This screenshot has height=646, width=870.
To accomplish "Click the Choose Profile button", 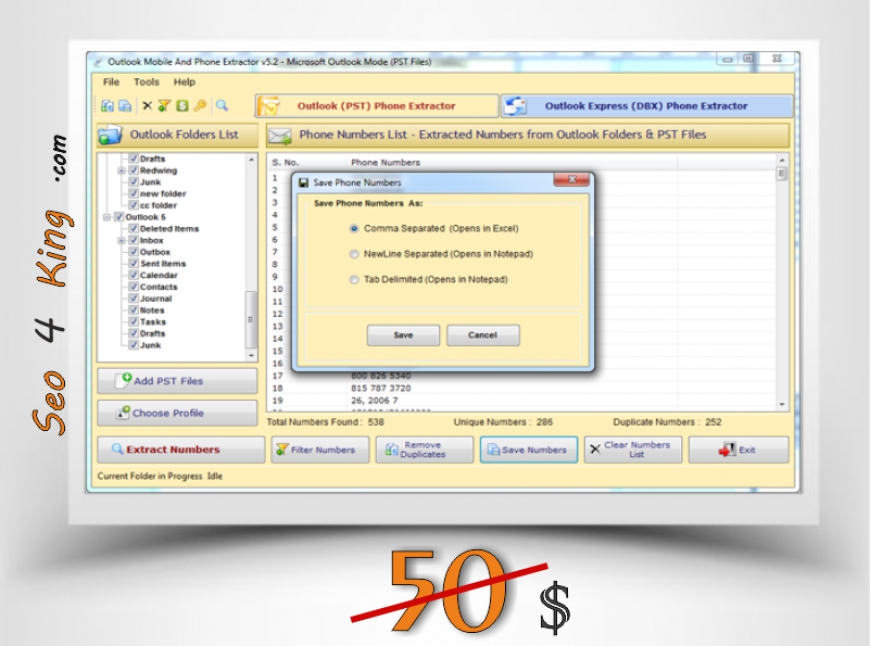I will [x=178, y=413].
